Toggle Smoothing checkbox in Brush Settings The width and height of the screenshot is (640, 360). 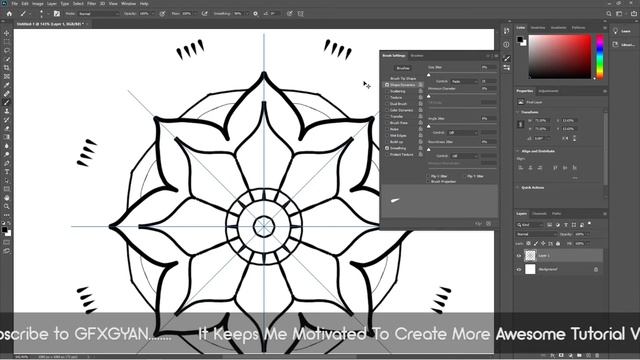387,148
